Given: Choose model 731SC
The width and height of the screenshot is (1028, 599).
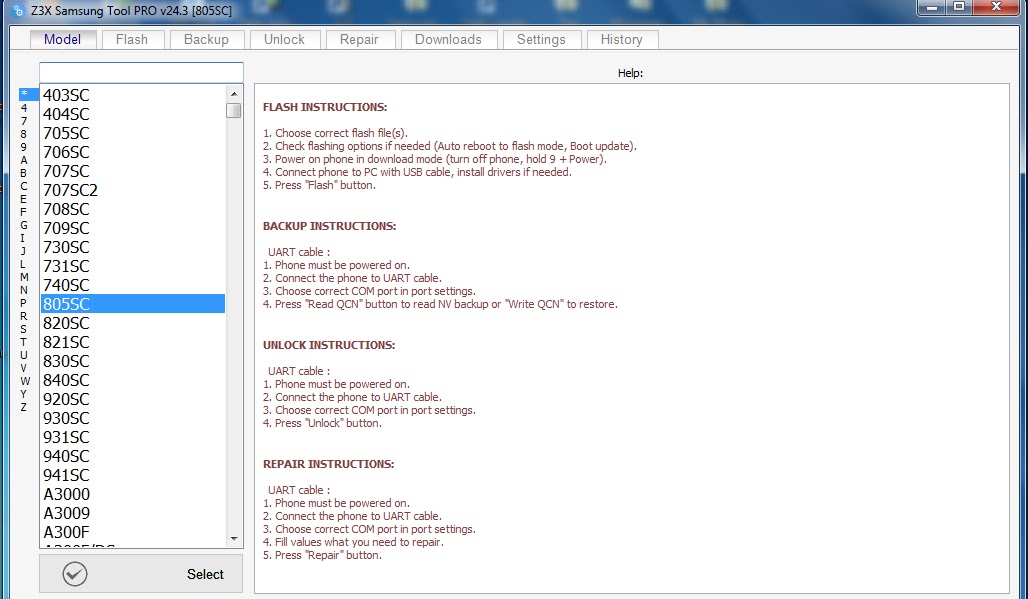Looking at the screenshot, I should [x=132, y=266].
